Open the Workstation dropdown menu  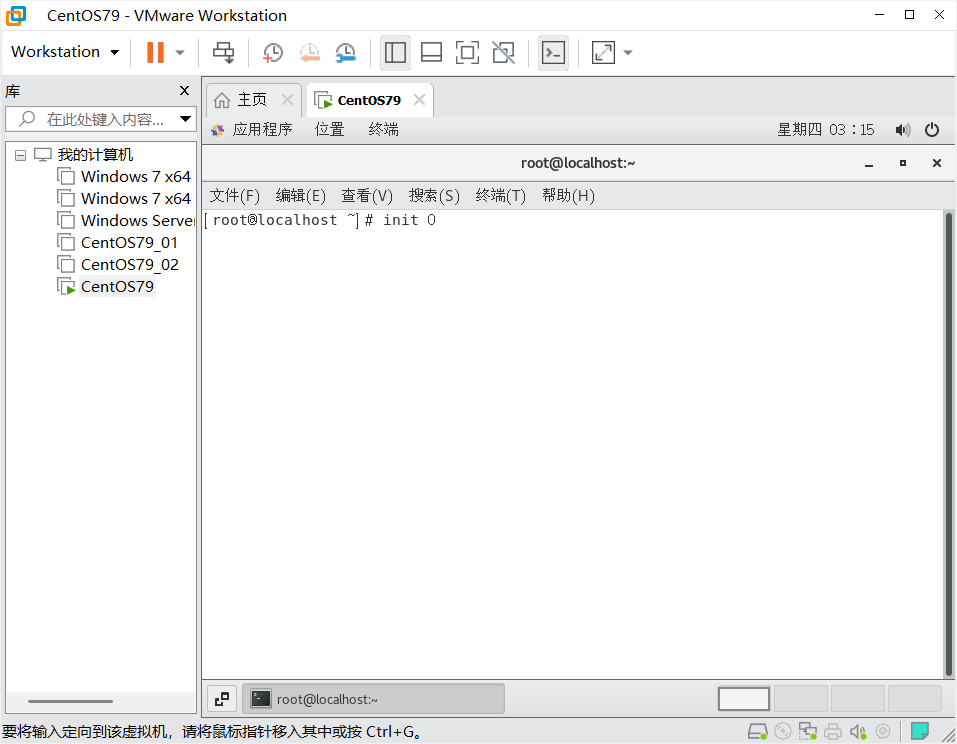coord(65,52)
